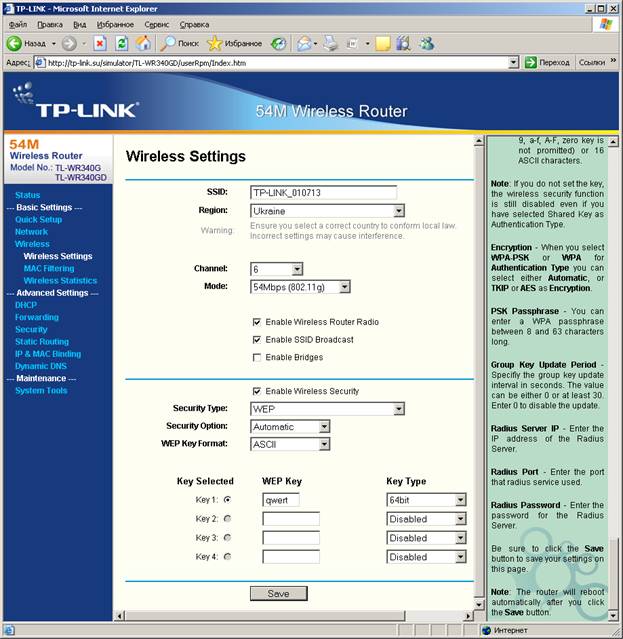623x639 pixels.
Task: Select the Key 2 radio button
Action: point(227,519)
